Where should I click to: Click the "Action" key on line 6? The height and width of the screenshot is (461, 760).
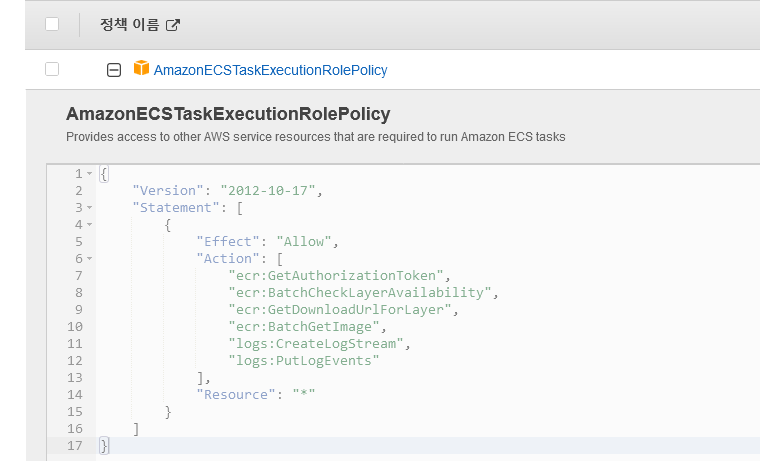[x=228, y=258]
